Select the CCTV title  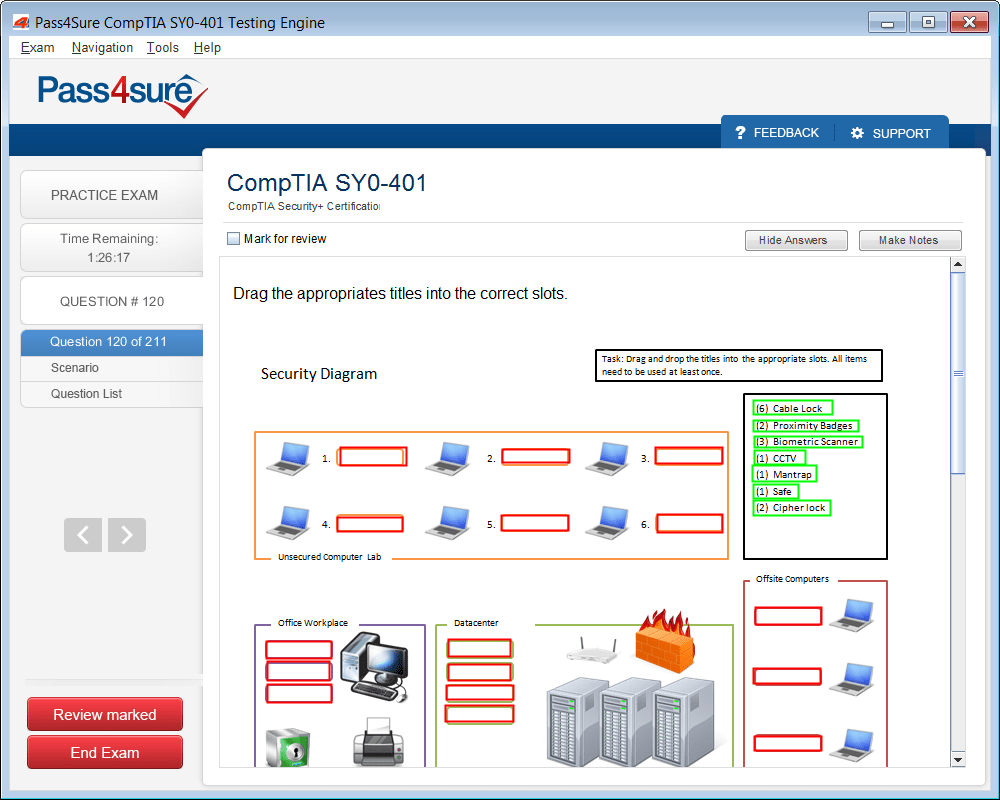(x=779, y=458)
